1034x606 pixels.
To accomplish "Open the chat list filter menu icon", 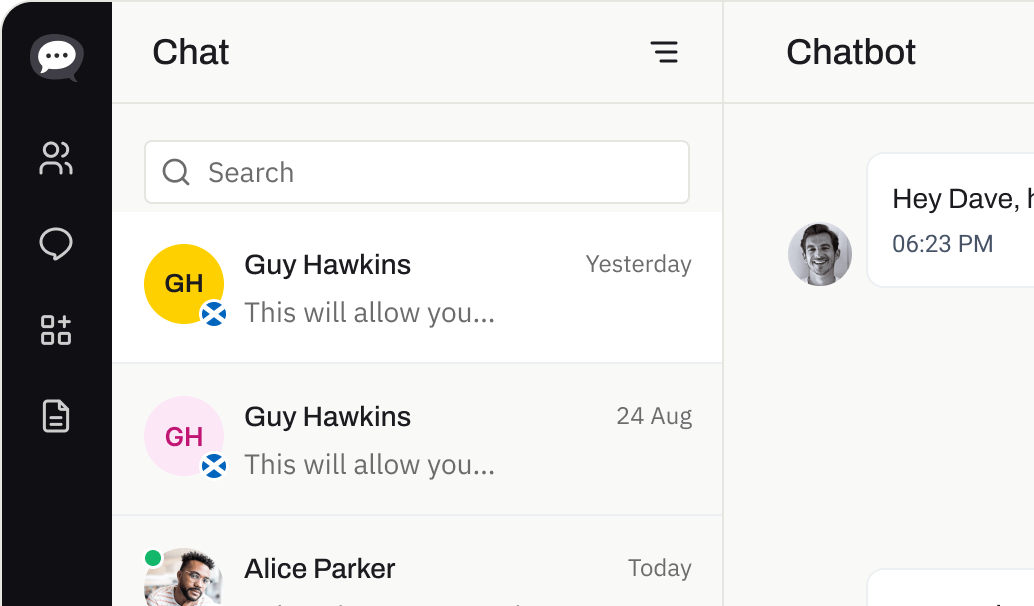I will click(x=664, y=52).
